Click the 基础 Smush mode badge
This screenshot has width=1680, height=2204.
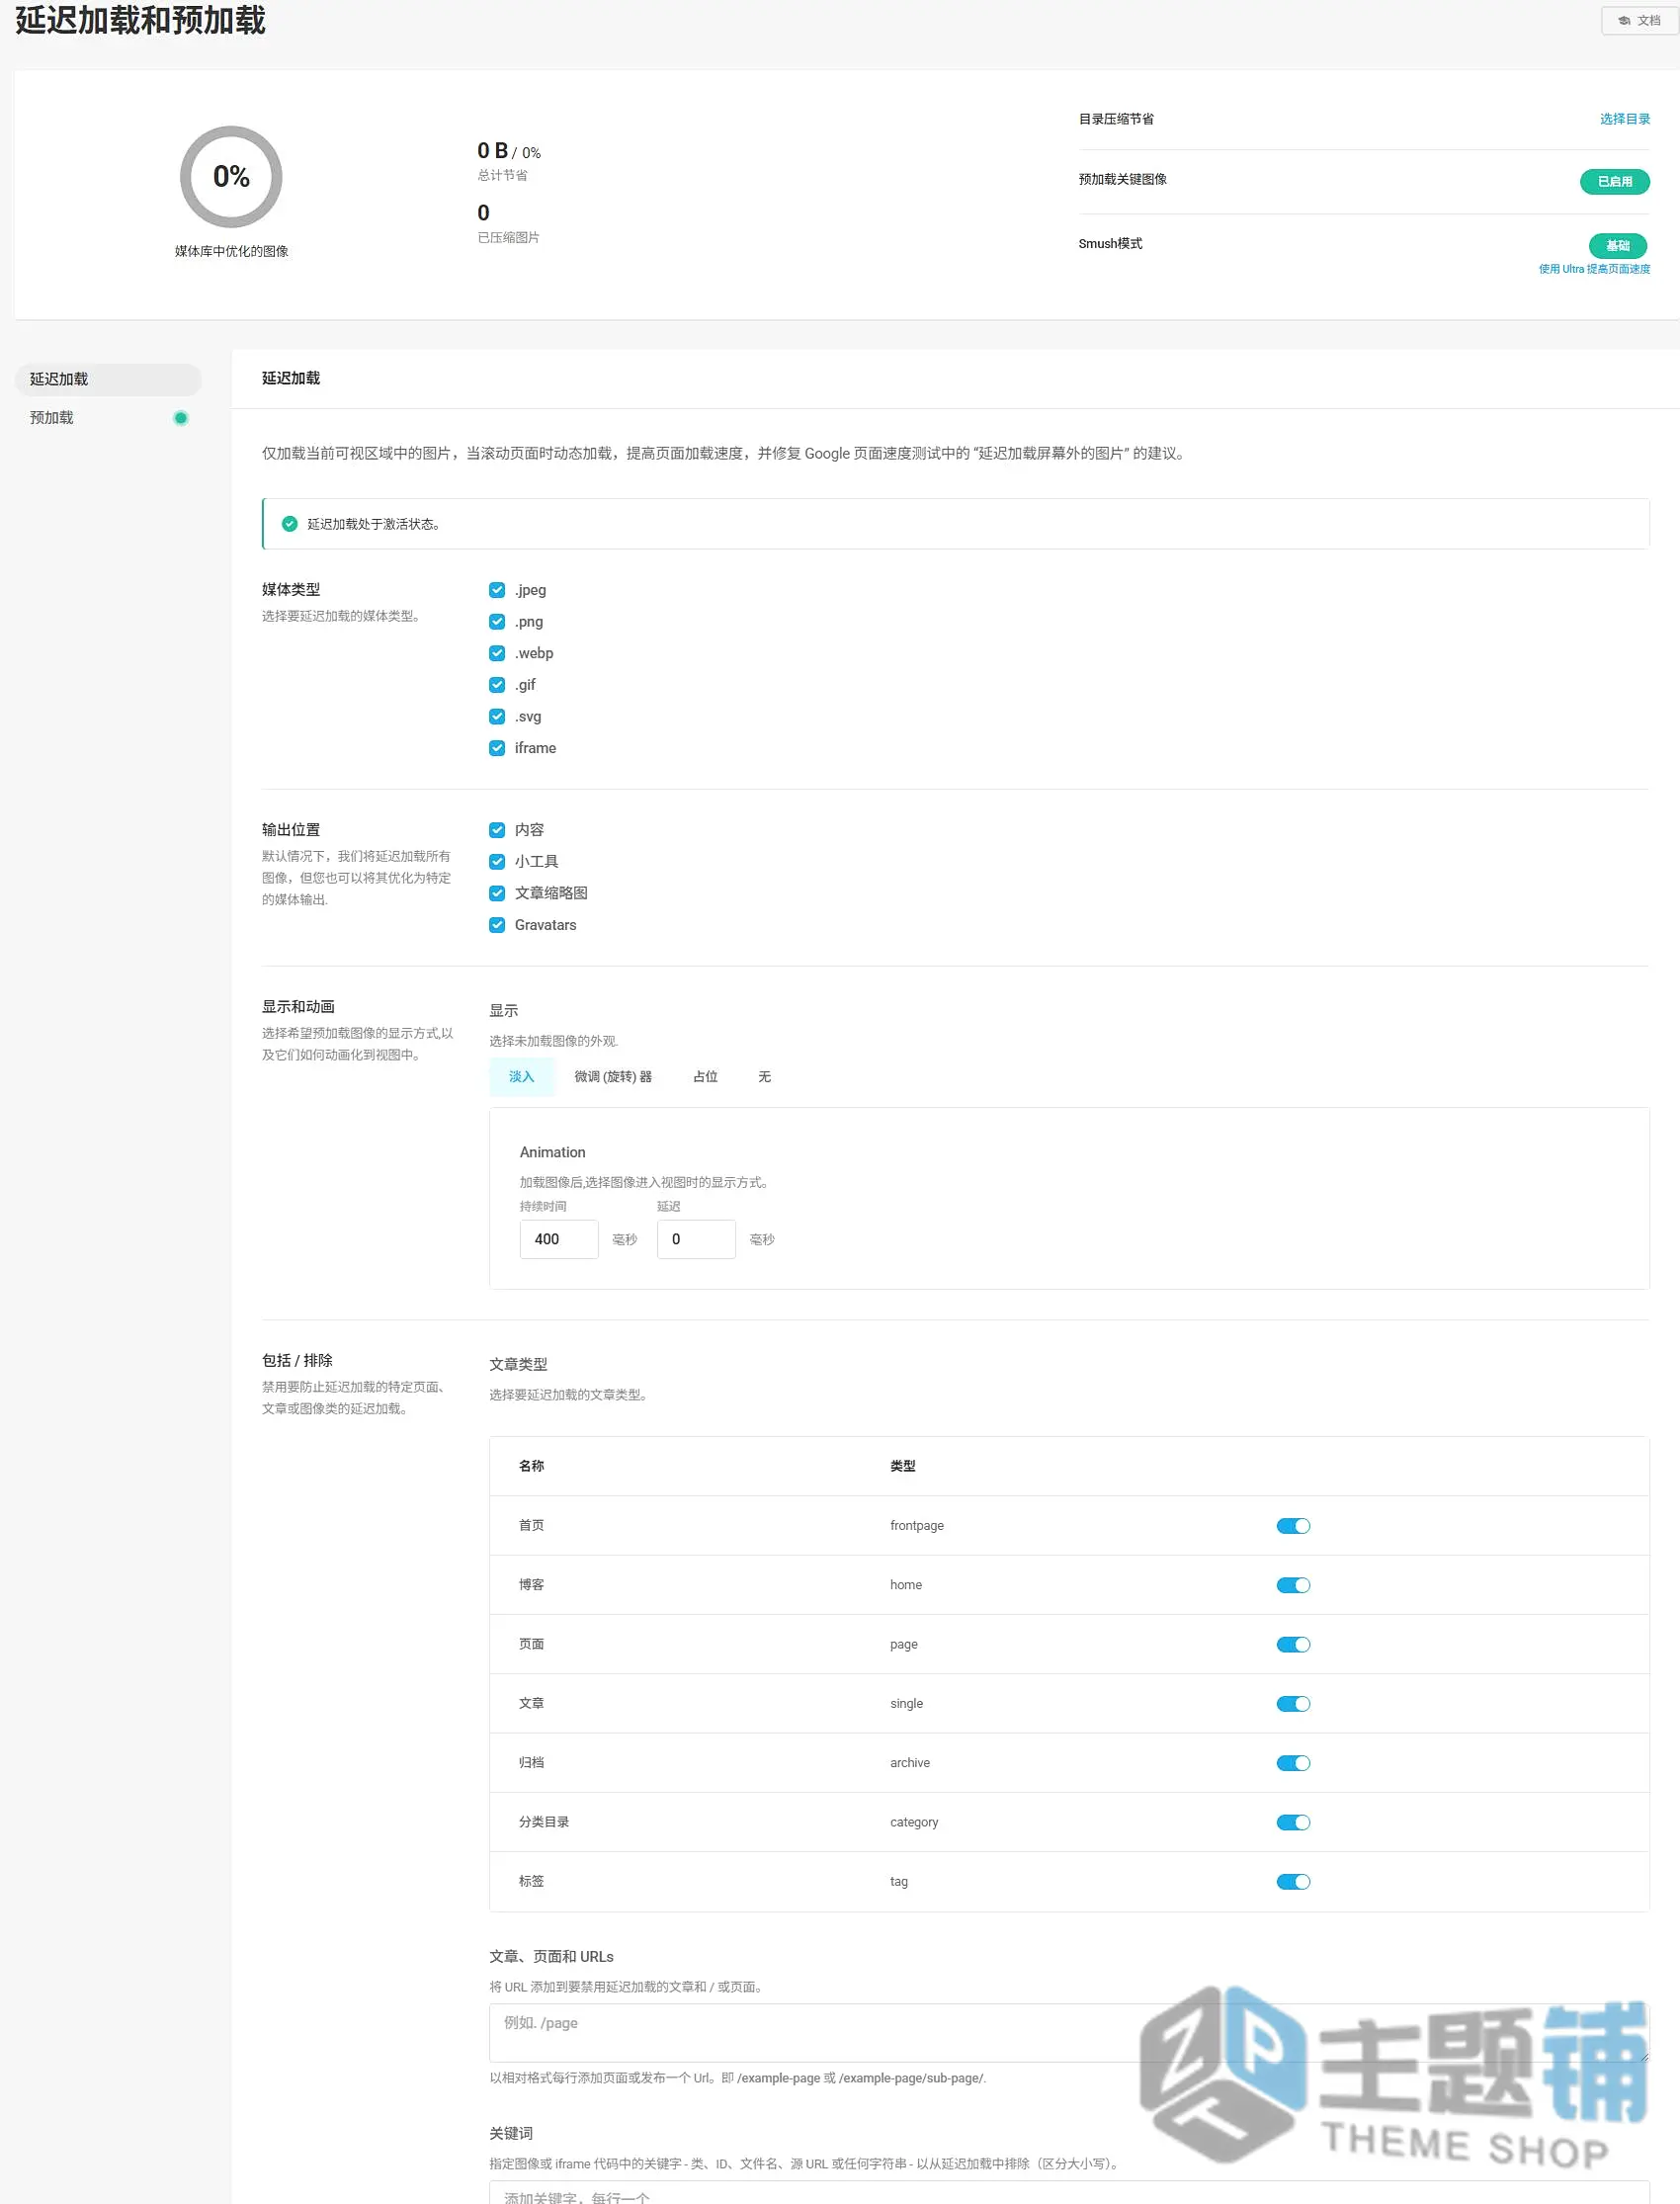point(1617,245)
